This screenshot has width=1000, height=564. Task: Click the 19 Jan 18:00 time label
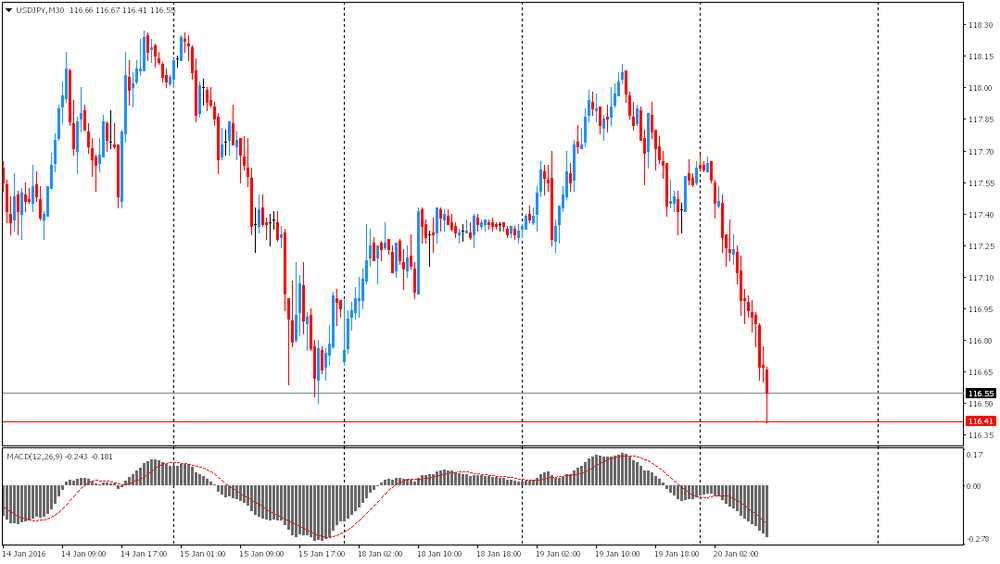(677, 554)
